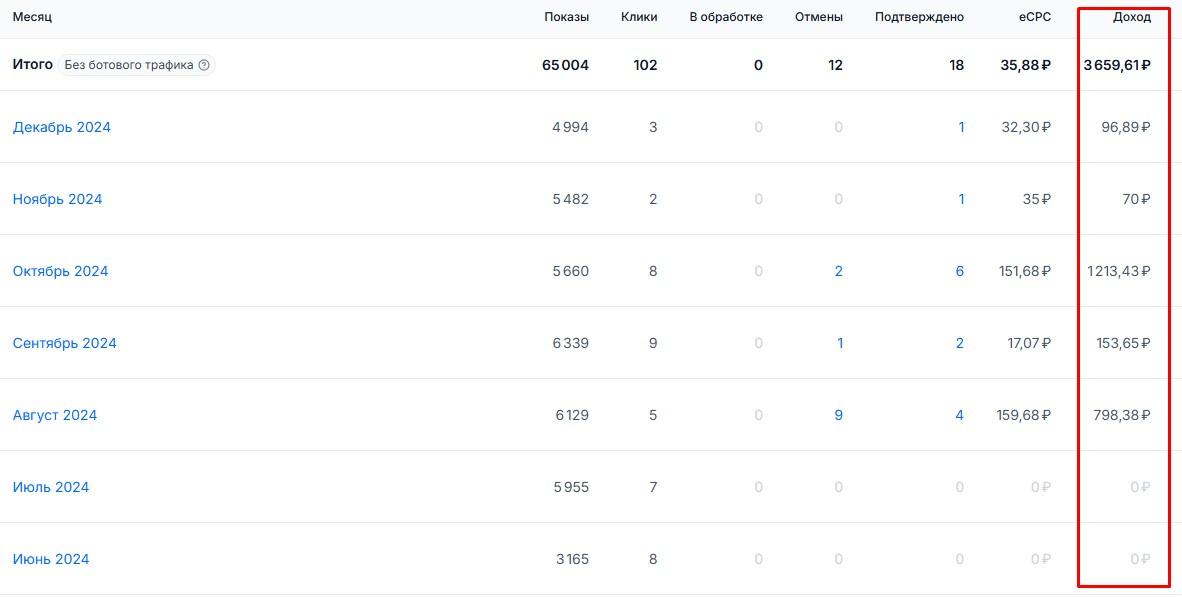Open the Ноябрь 2024 month link
This screenshot has height=597, width=1182.
click(x=57, y=199)
